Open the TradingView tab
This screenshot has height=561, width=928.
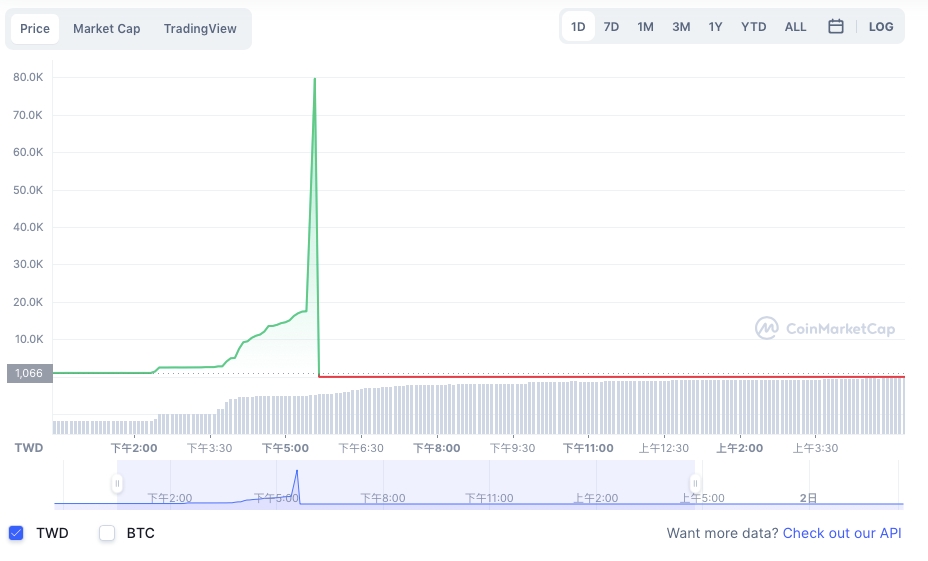pyautogui.click(x=200, y=28)
